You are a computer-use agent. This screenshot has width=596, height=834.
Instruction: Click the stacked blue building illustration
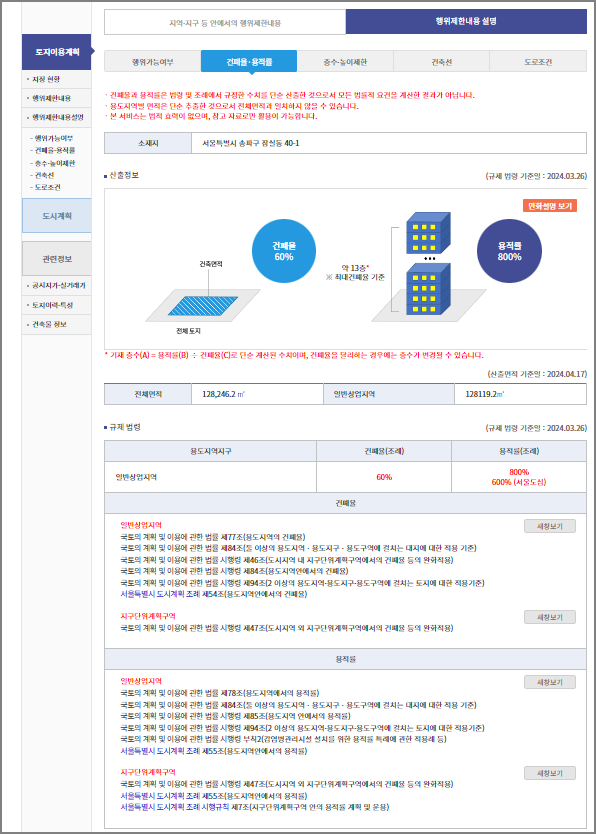[429, 264]
